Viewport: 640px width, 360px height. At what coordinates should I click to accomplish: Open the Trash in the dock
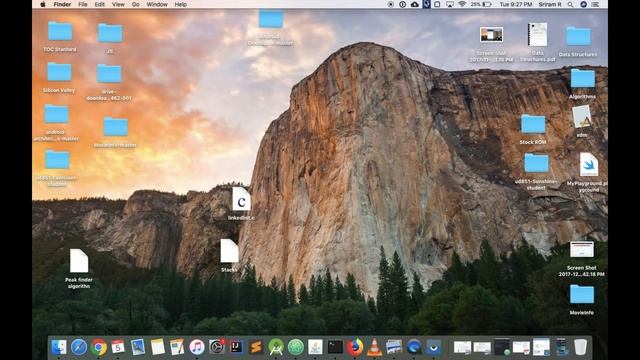[x=580, y=347]
